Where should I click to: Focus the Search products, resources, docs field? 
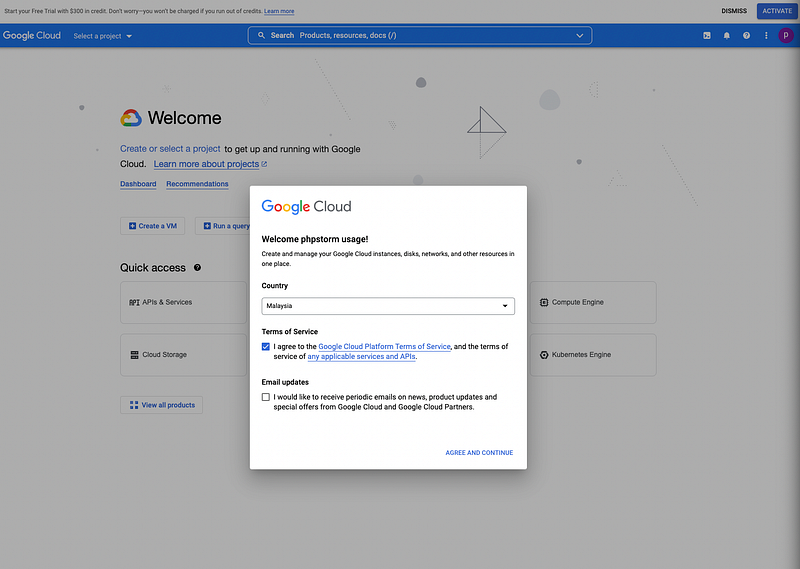420,35
